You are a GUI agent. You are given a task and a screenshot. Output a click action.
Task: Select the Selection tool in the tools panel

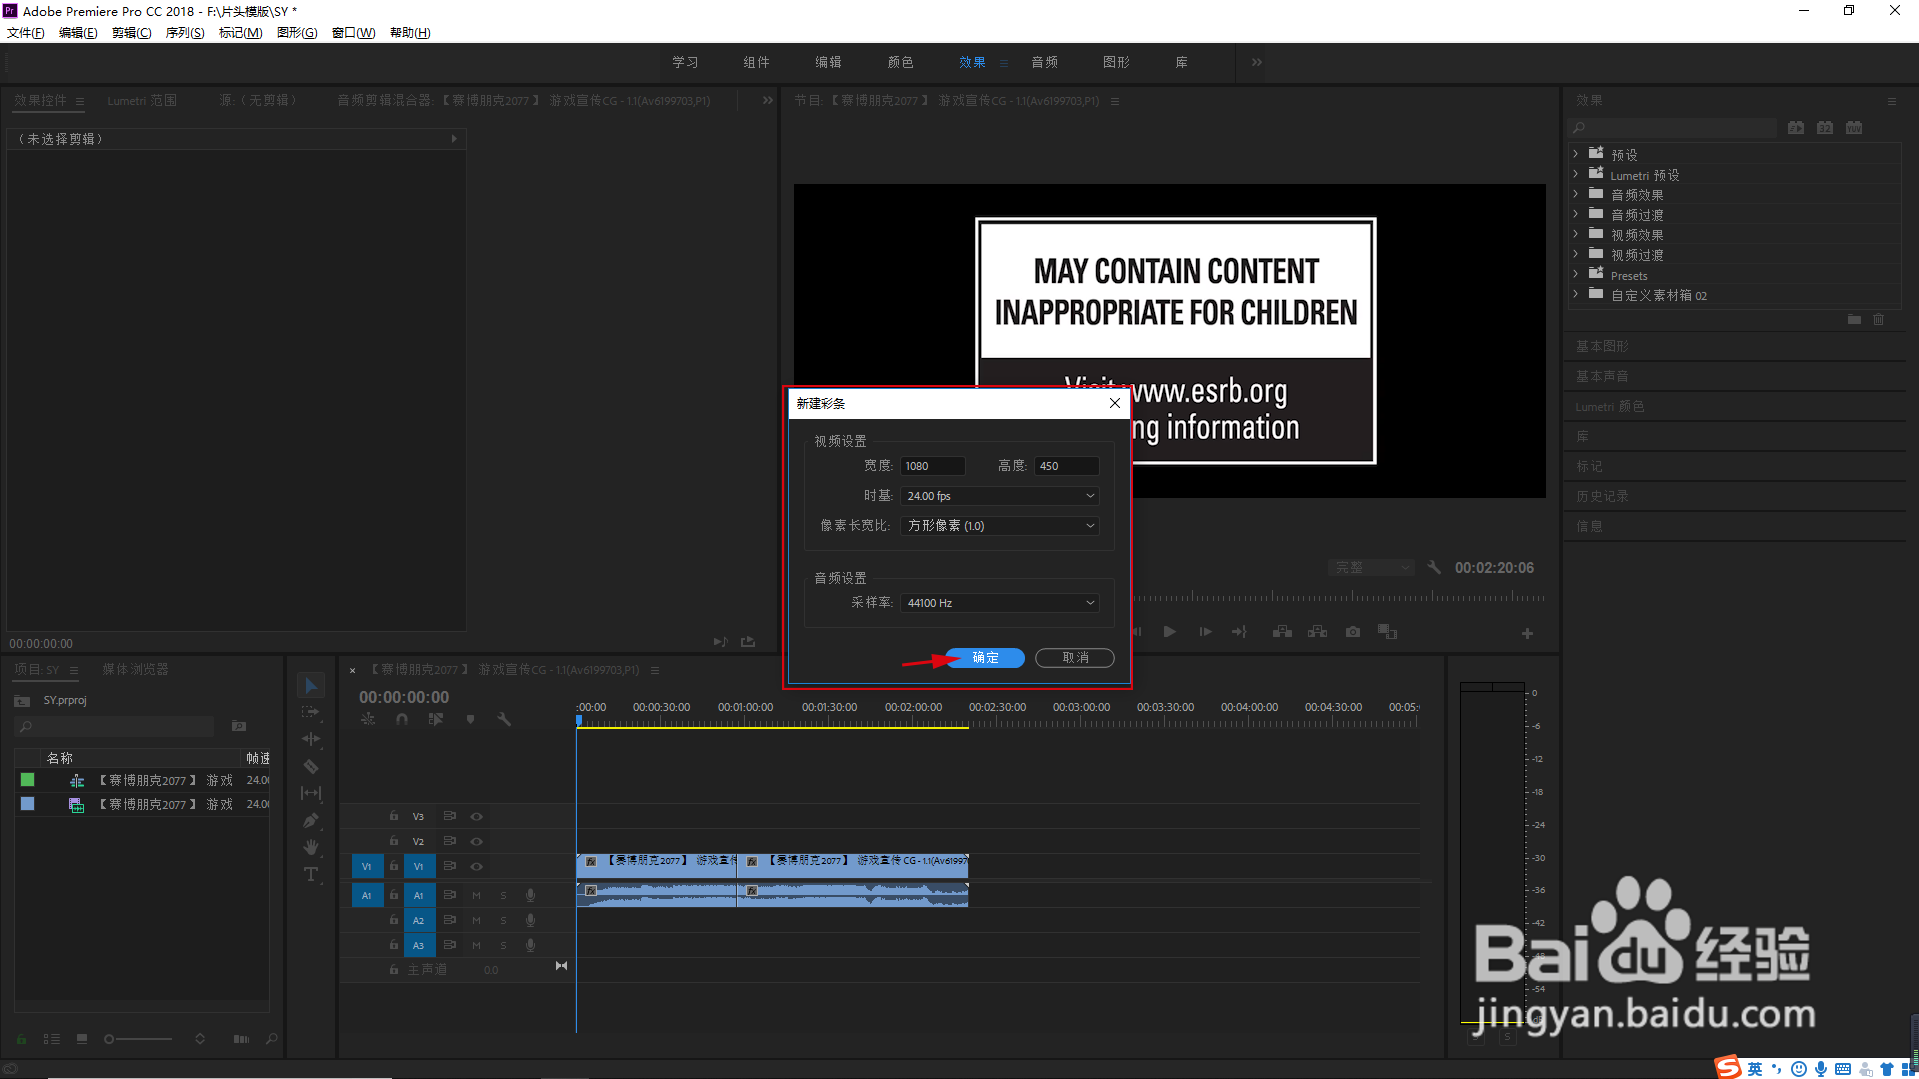point(311,685)
